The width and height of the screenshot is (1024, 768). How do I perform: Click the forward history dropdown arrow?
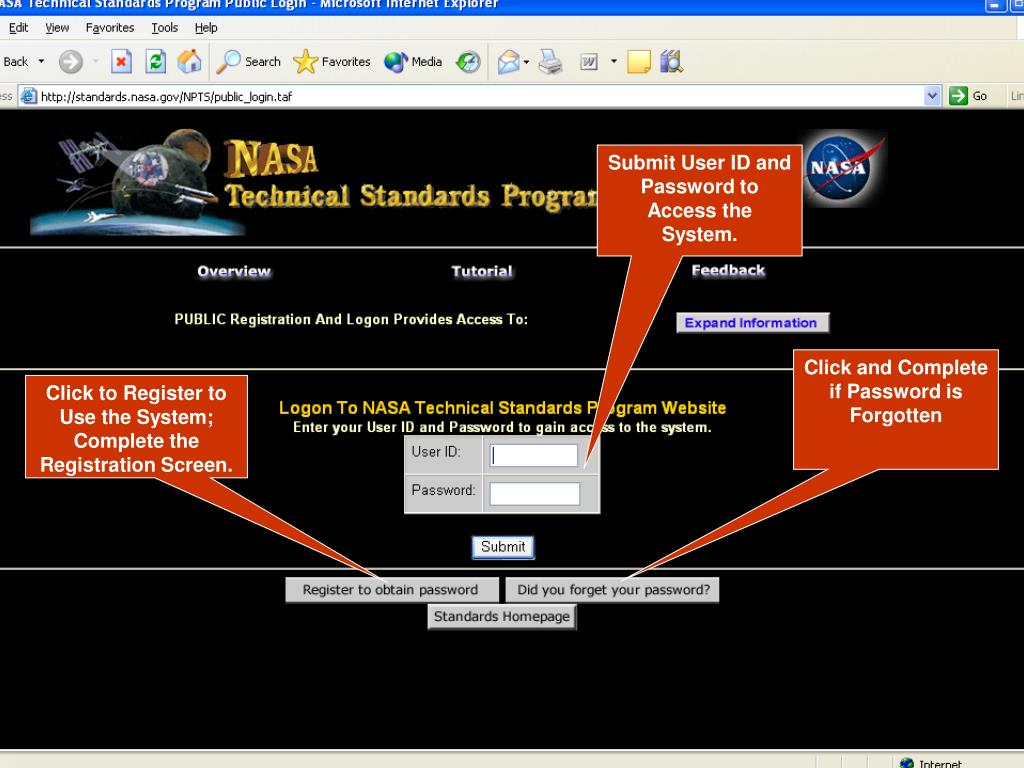[95, 61]
